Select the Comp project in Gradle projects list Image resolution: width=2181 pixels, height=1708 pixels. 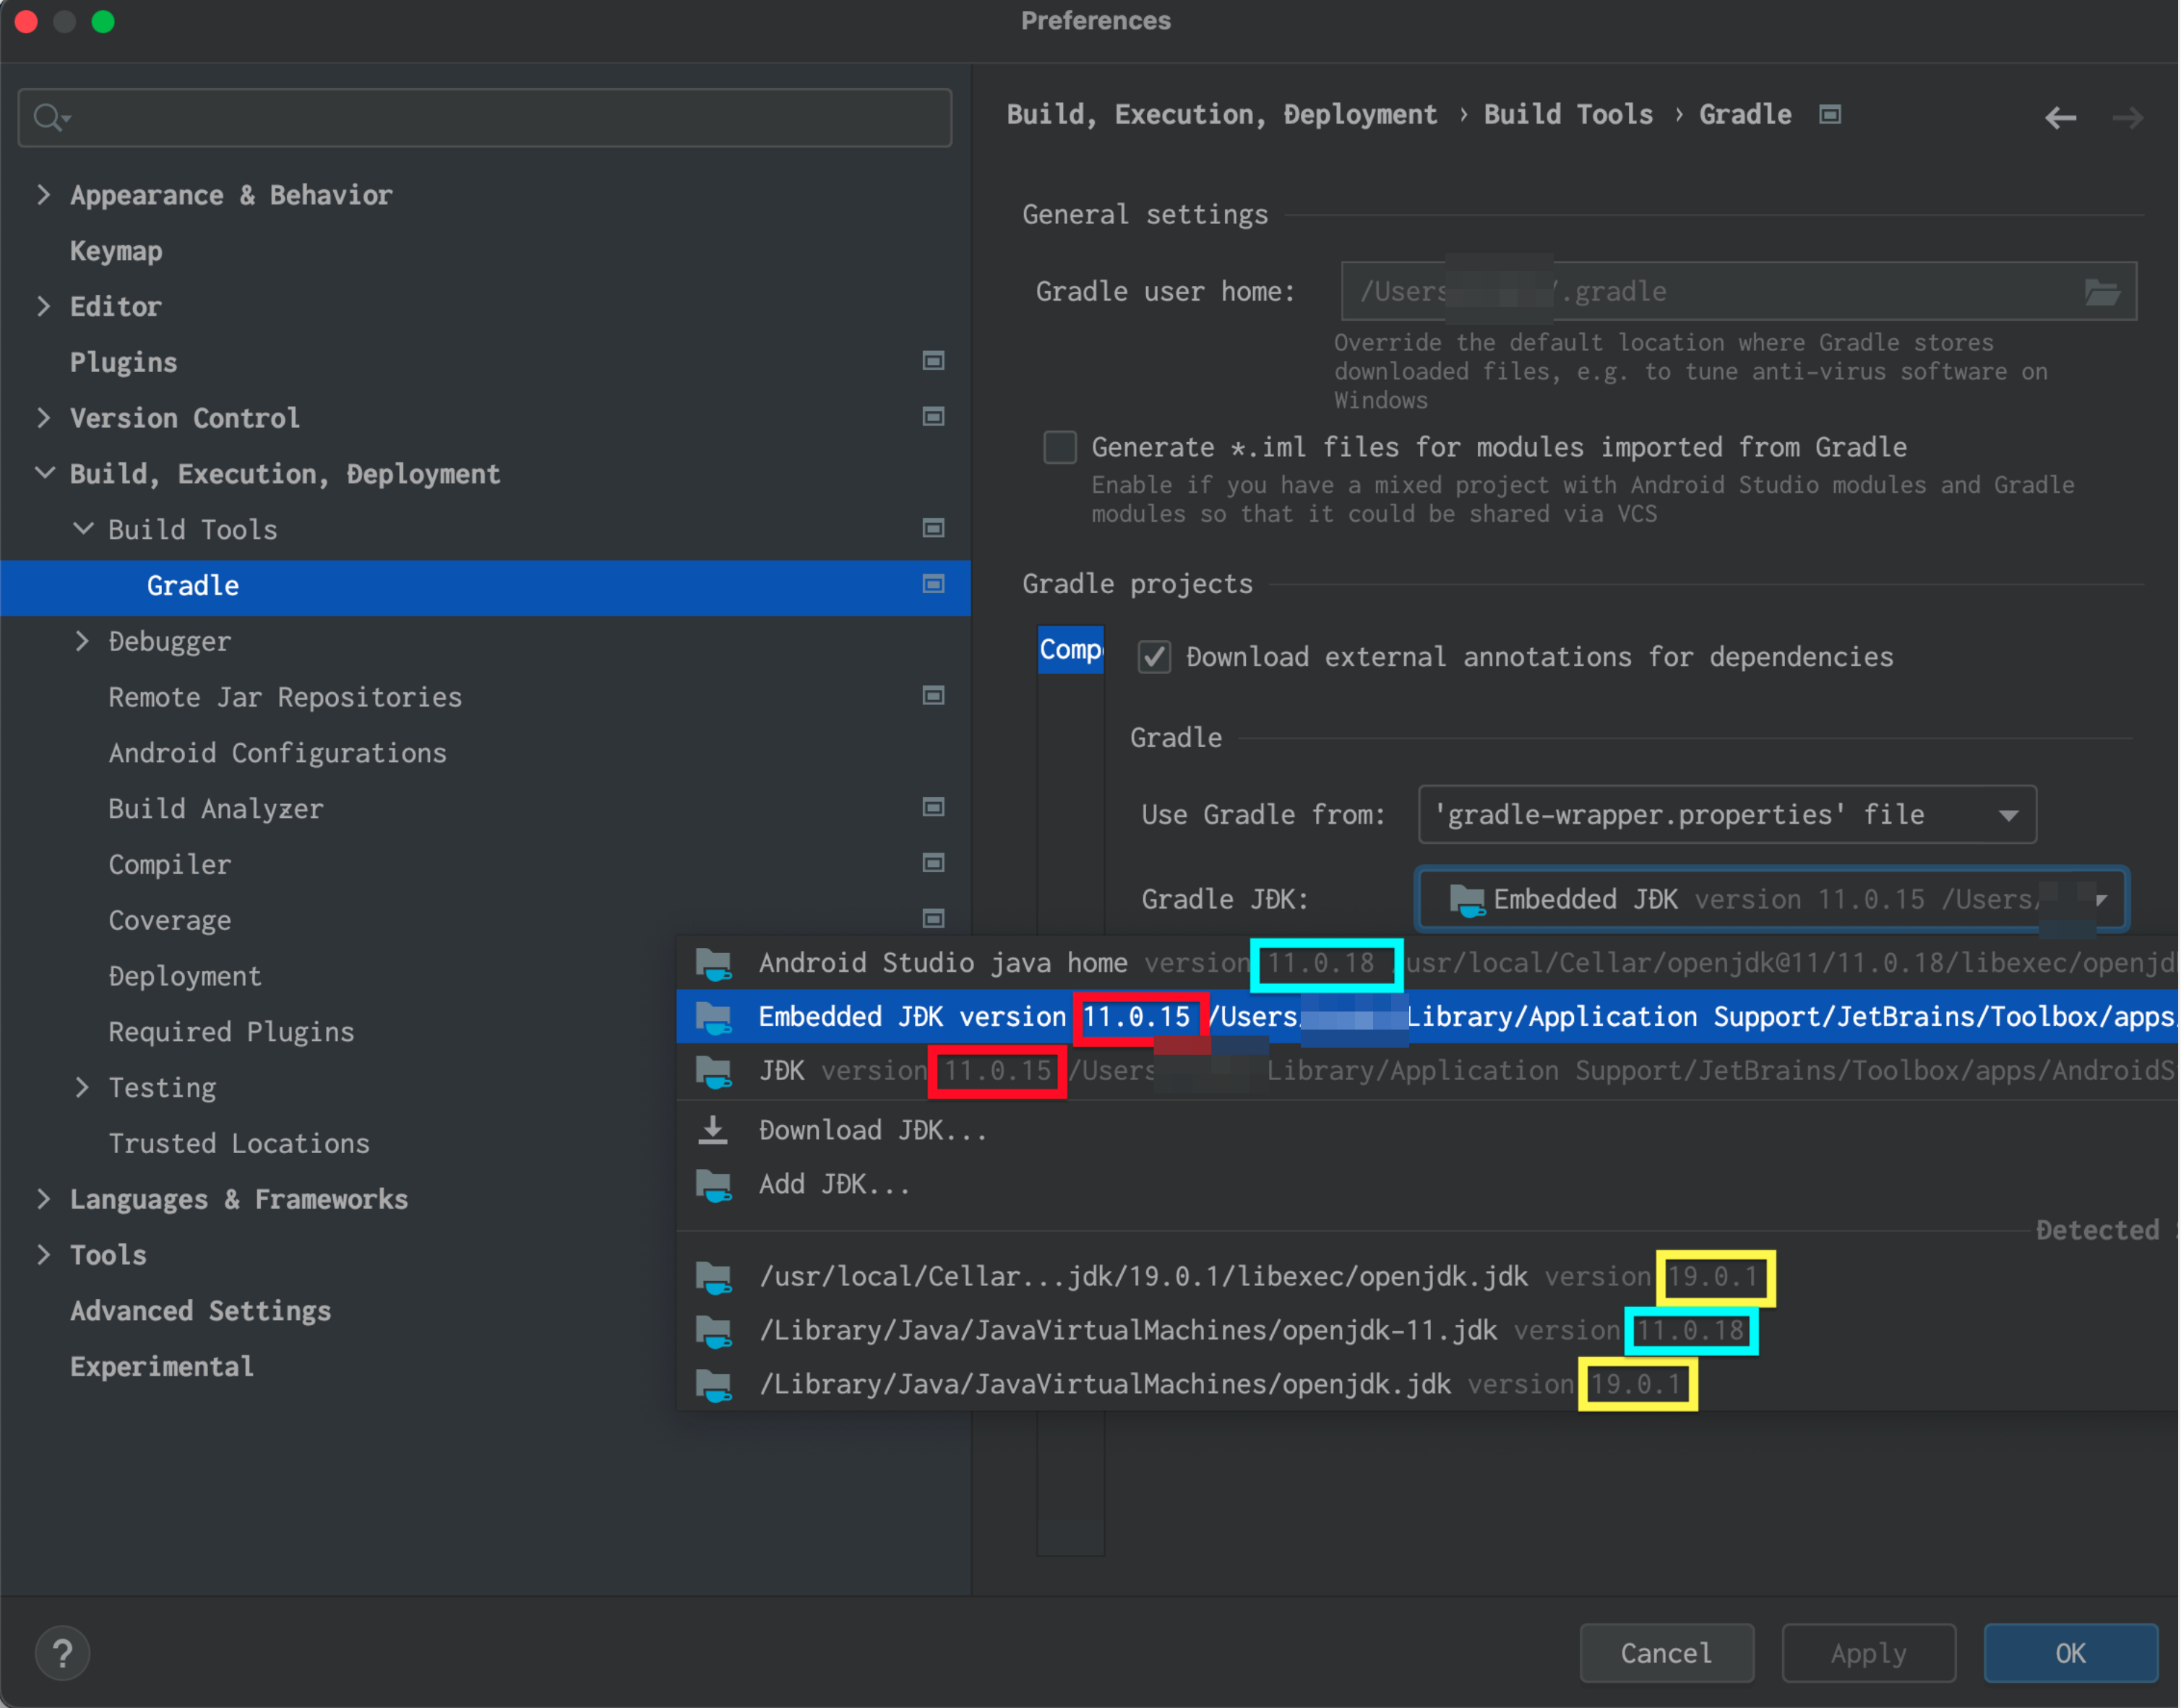(1070, 650)
